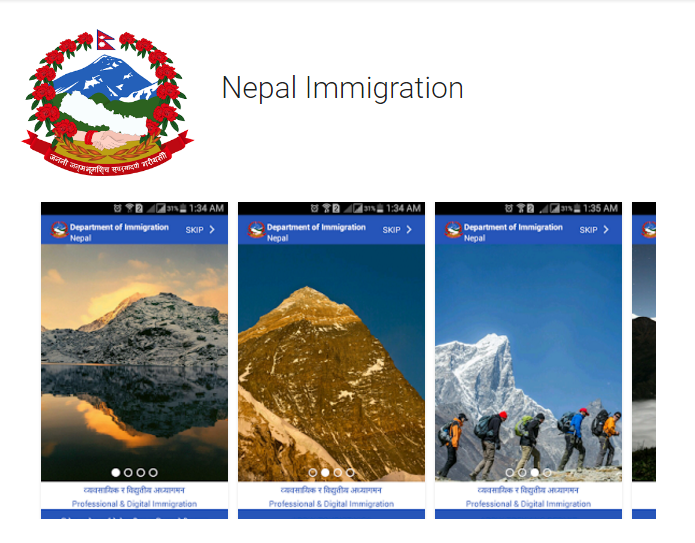Viewport: 695px width, 543px height.
Task: Click chevron arrow next to SKIP in third screenshot
Action: [606, 229]
